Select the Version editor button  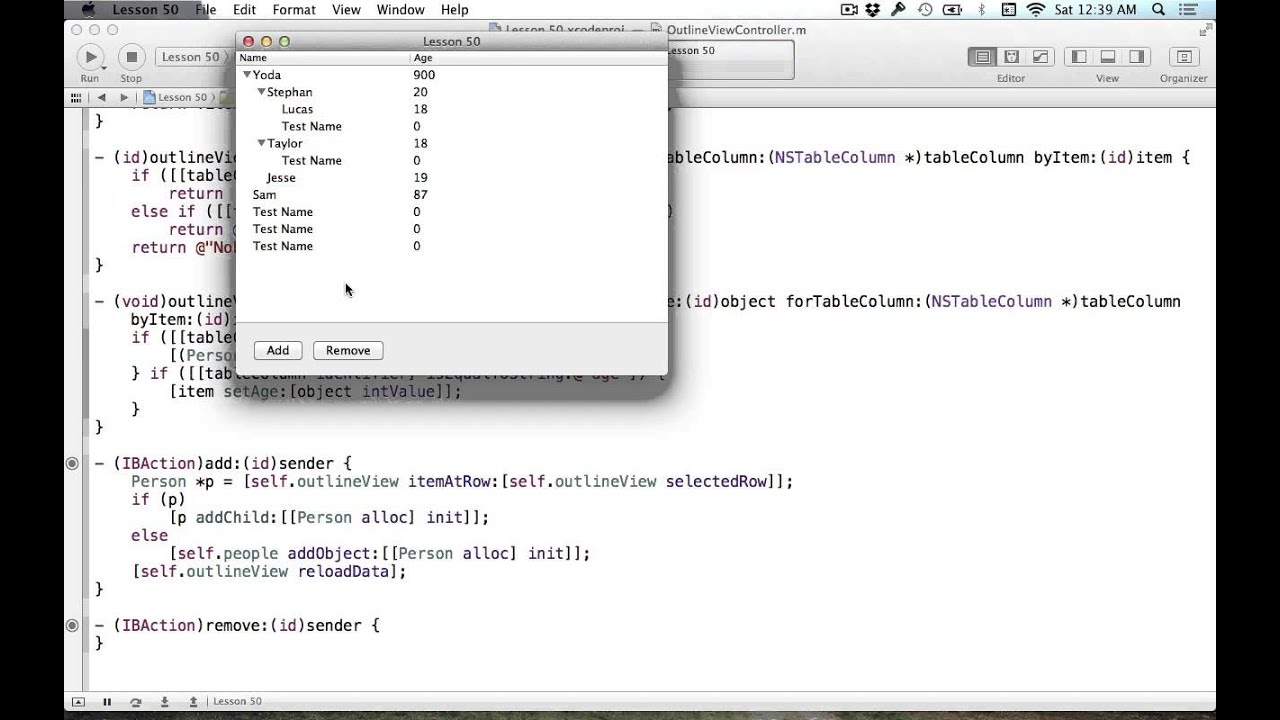[1040, 57]
